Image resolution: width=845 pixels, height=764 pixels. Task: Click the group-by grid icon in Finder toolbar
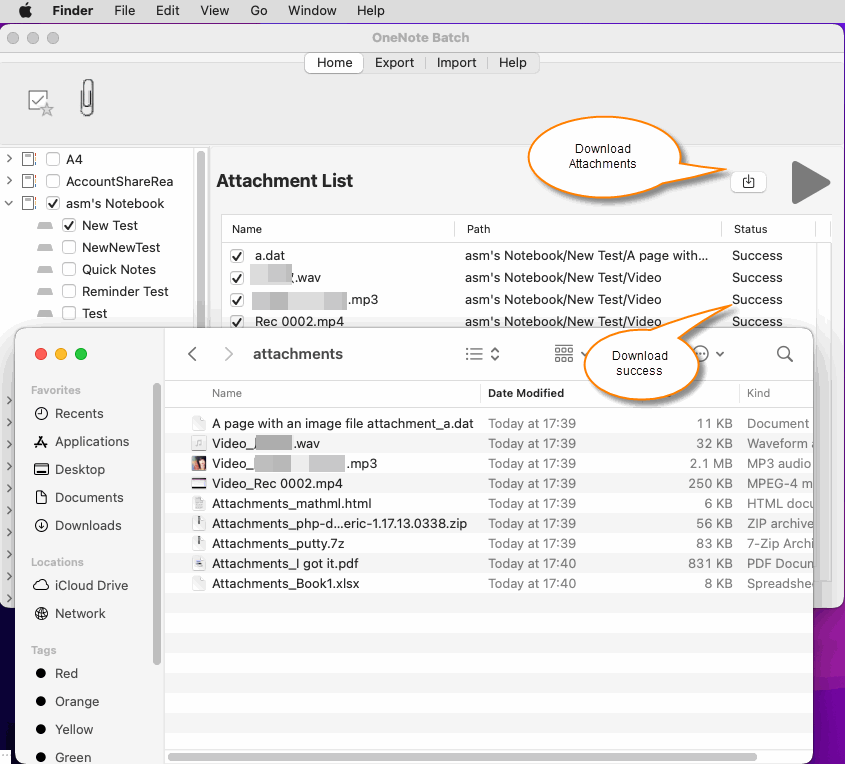[564, 354]
